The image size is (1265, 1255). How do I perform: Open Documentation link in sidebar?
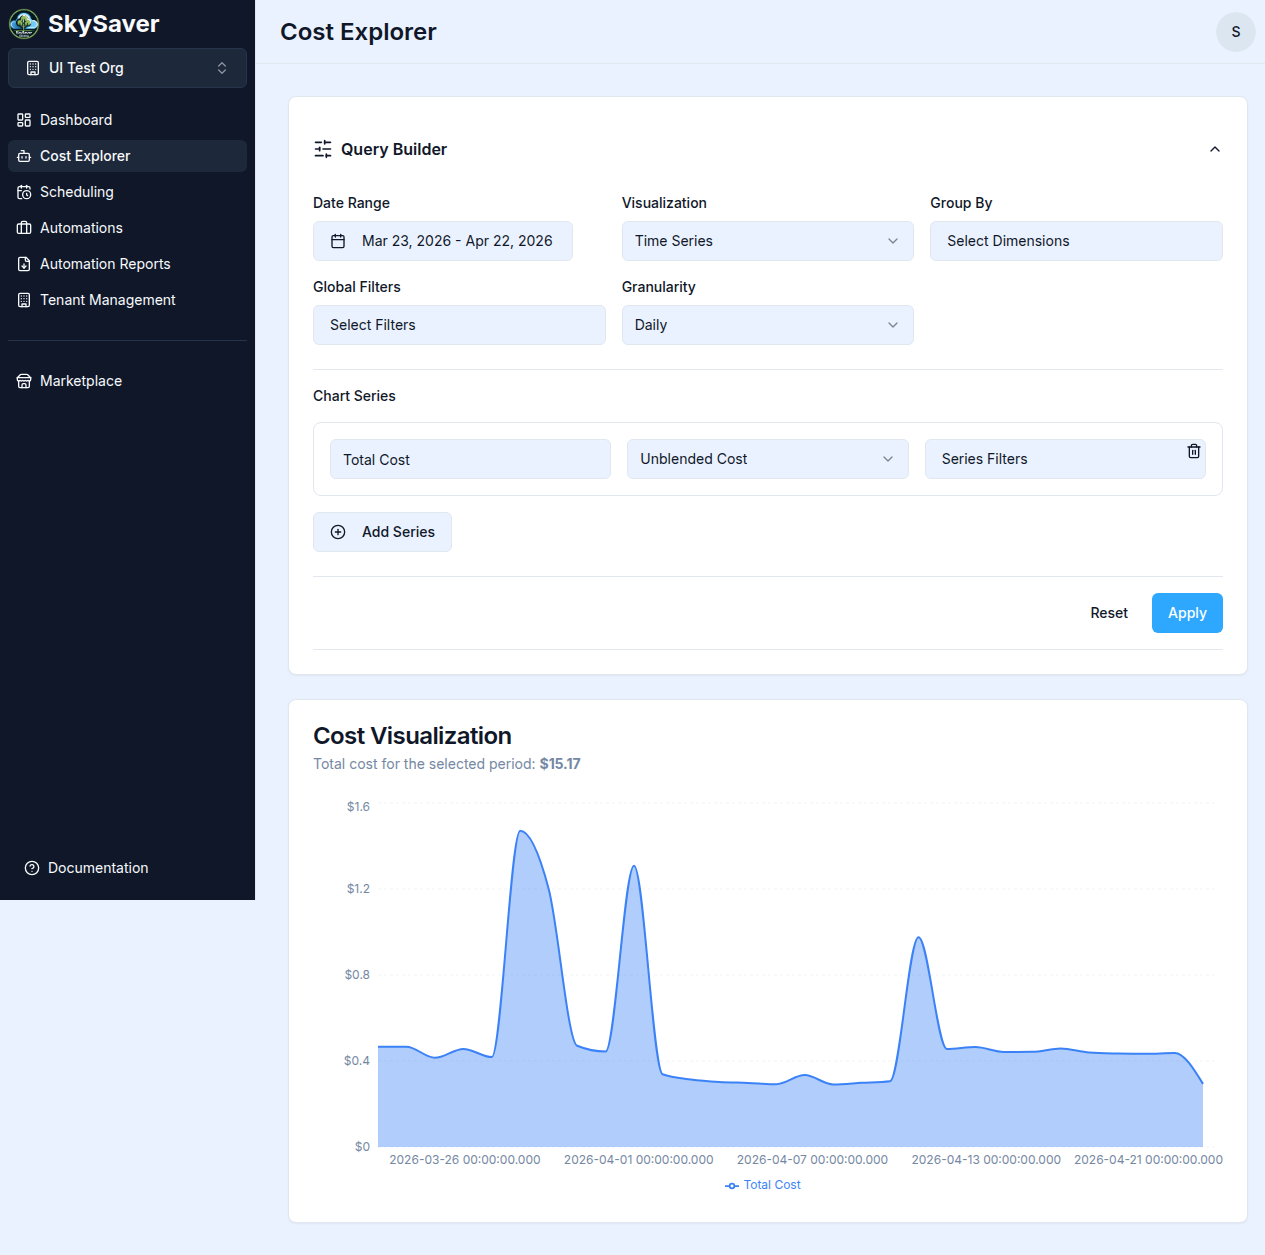(128, 868)
